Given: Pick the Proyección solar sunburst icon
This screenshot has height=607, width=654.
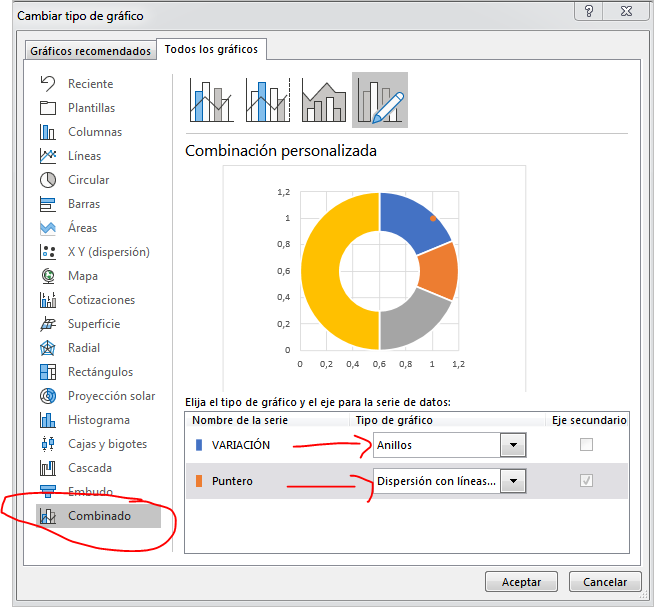Looking at the screenshot, I should click(48, 396).
